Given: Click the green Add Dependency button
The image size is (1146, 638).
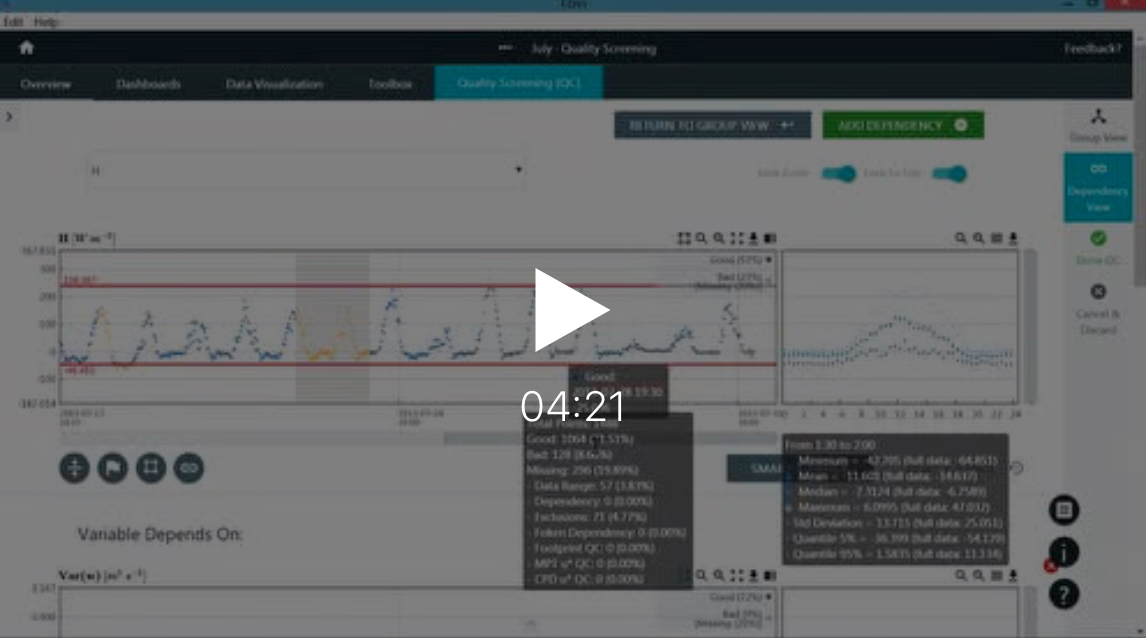Looking at the screenshot, I should (903, 125).
